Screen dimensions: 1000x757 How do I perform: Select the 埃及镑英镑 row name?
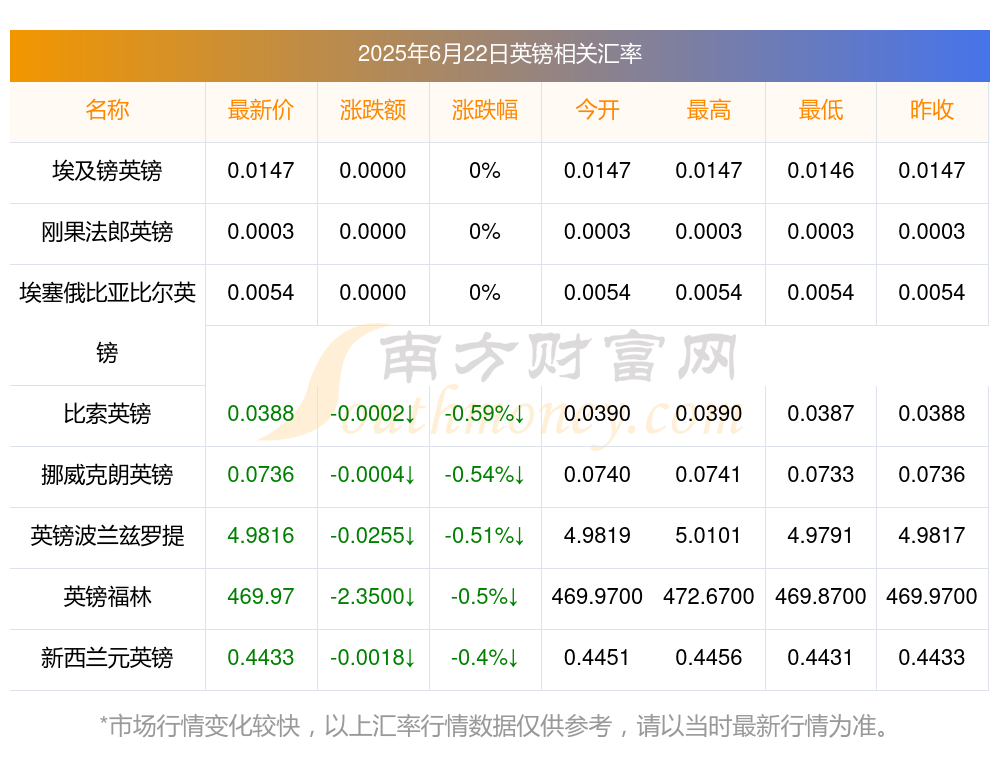pyautogui.click(x=107, y=171)
